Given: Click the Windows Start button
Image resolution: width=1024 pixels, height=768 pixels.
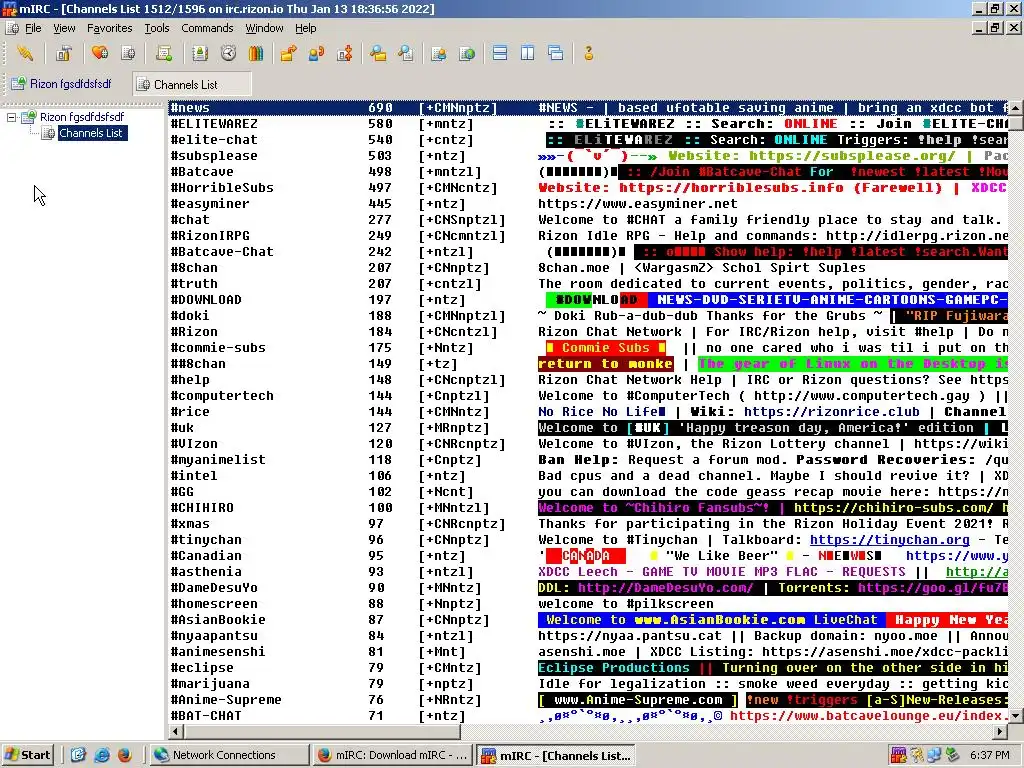Looking at the screenshot, I should click(27, 755).
